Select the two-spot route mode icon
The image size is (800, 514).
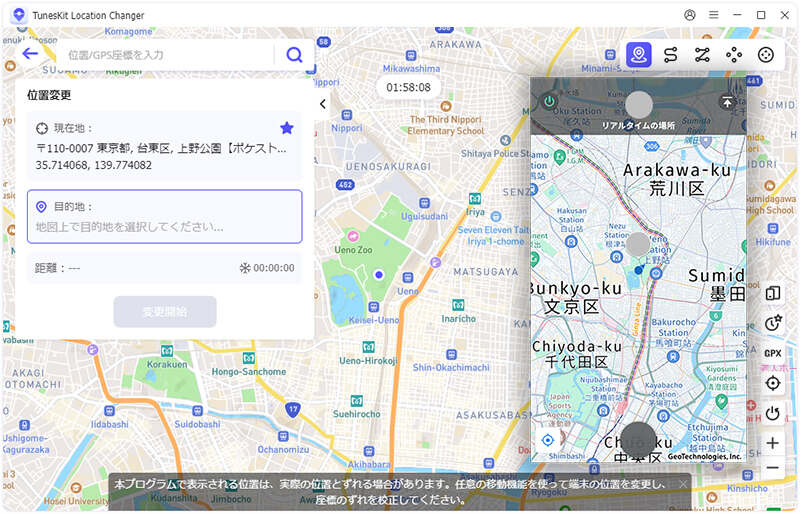[670, 55]
